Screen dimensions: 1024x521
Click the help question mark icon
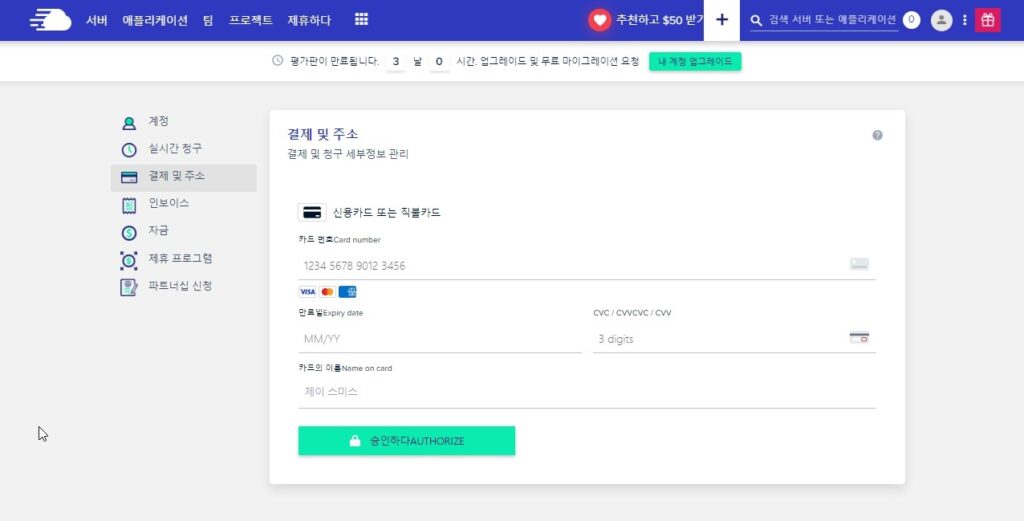[x=877, y=135]
